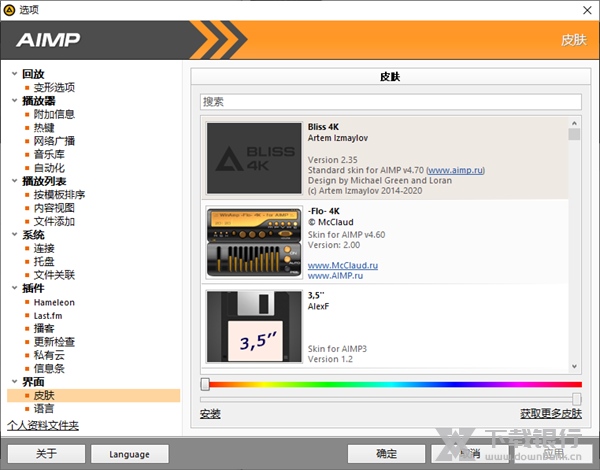Viewport: 600px width, 470px height.
Task: Open the 热键 settings page
Action: coord(44,128)
